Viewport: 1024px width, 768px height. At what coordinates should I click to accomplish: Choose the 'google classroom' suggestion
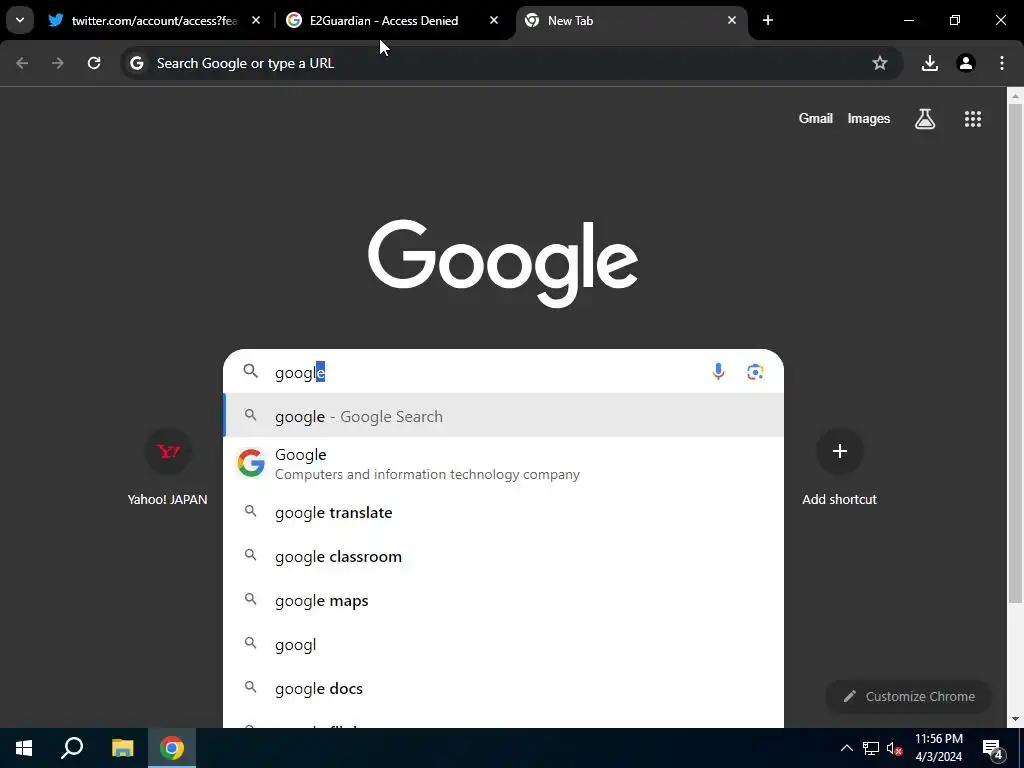504,556
